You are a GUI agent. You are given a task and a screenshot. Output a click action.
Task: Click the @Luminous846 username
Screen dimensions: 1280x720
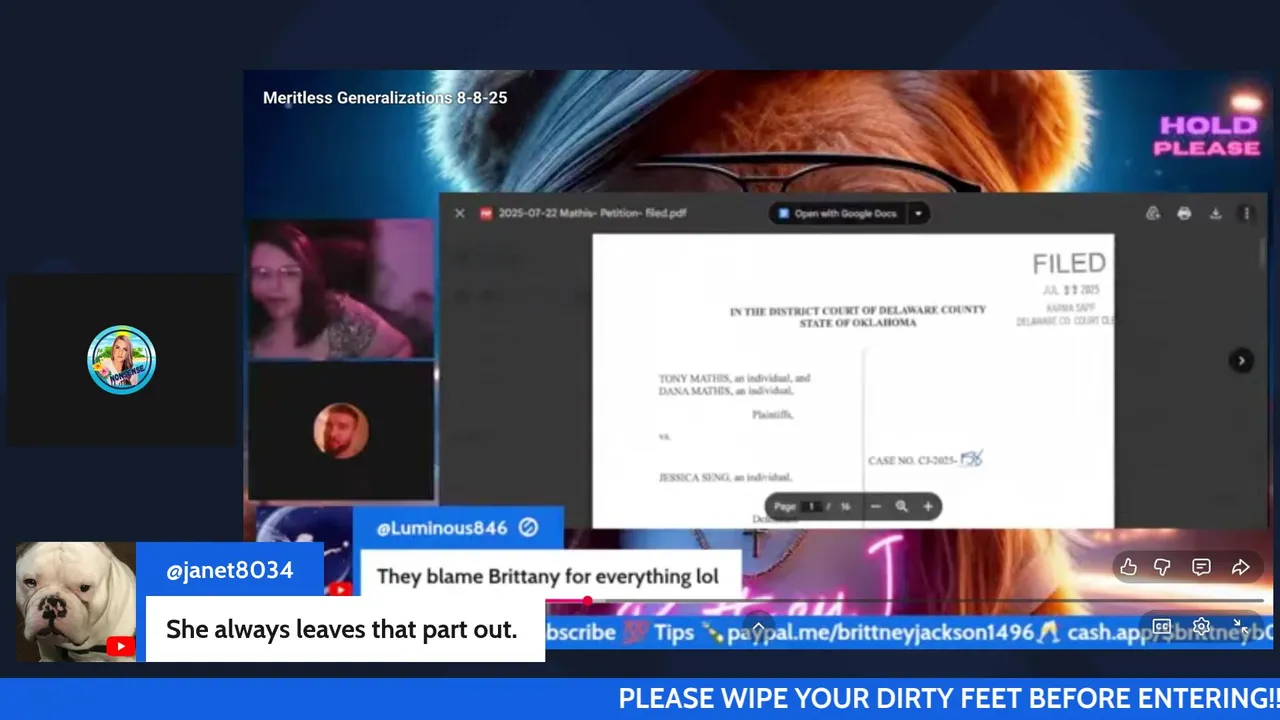[442, 527]
